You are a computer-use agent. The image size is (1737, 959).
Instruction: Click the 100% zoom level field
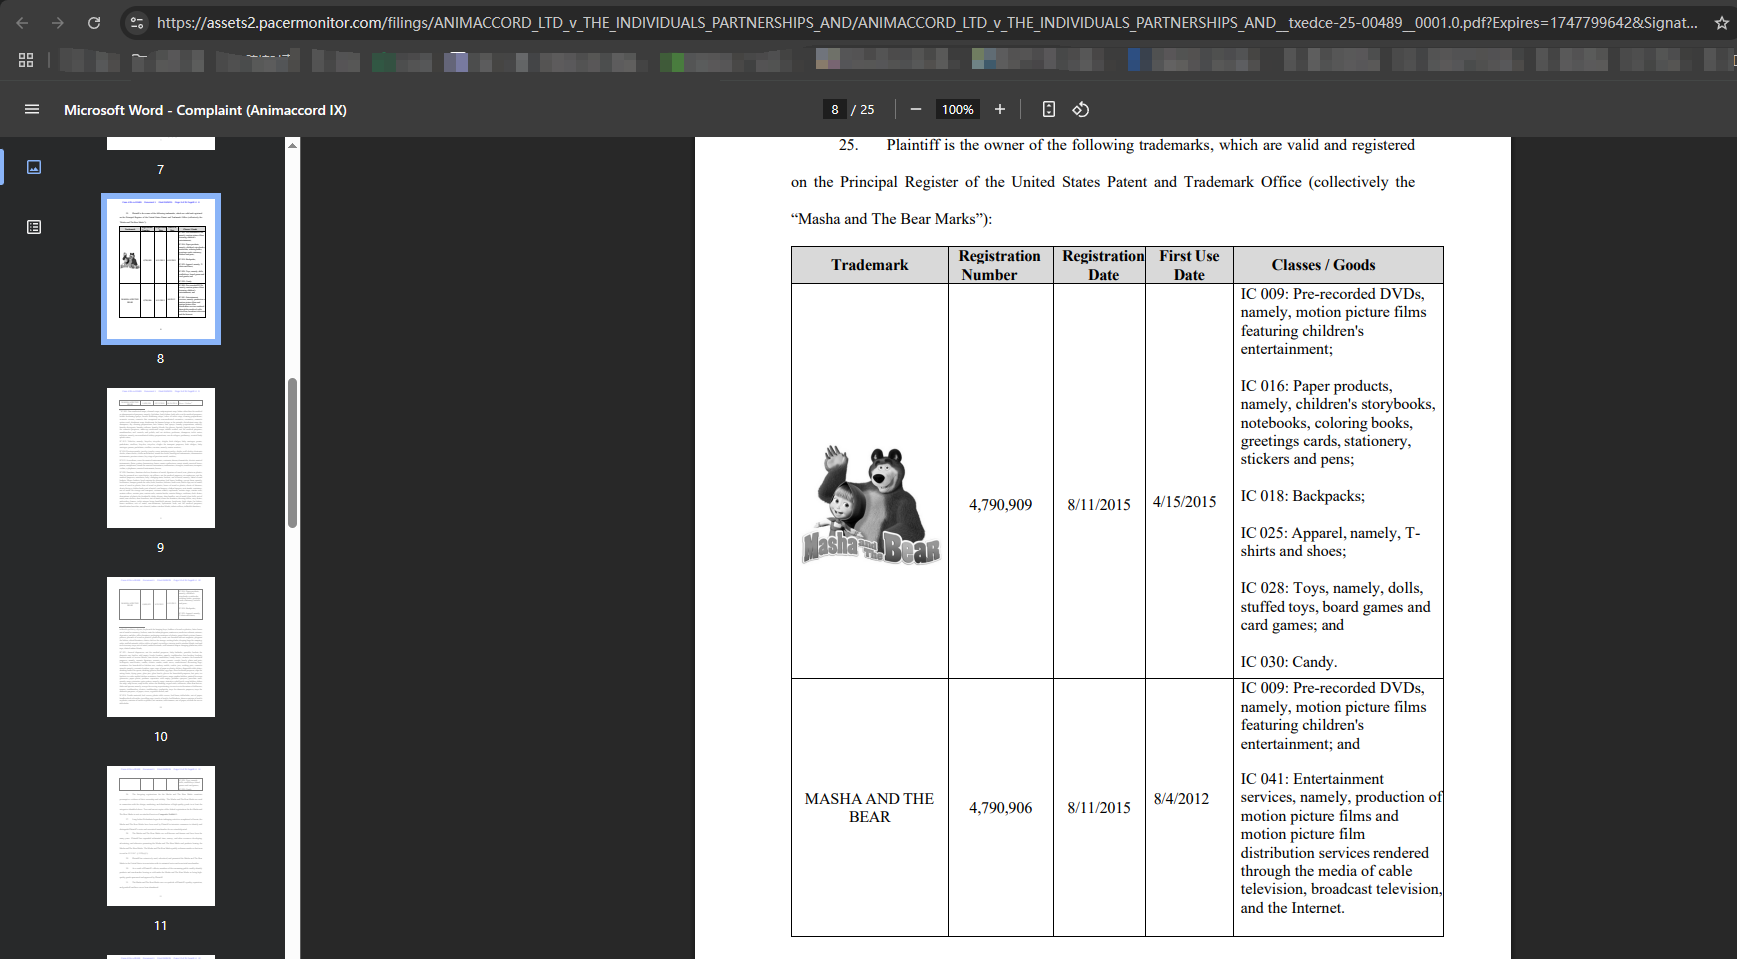(957, 109)
